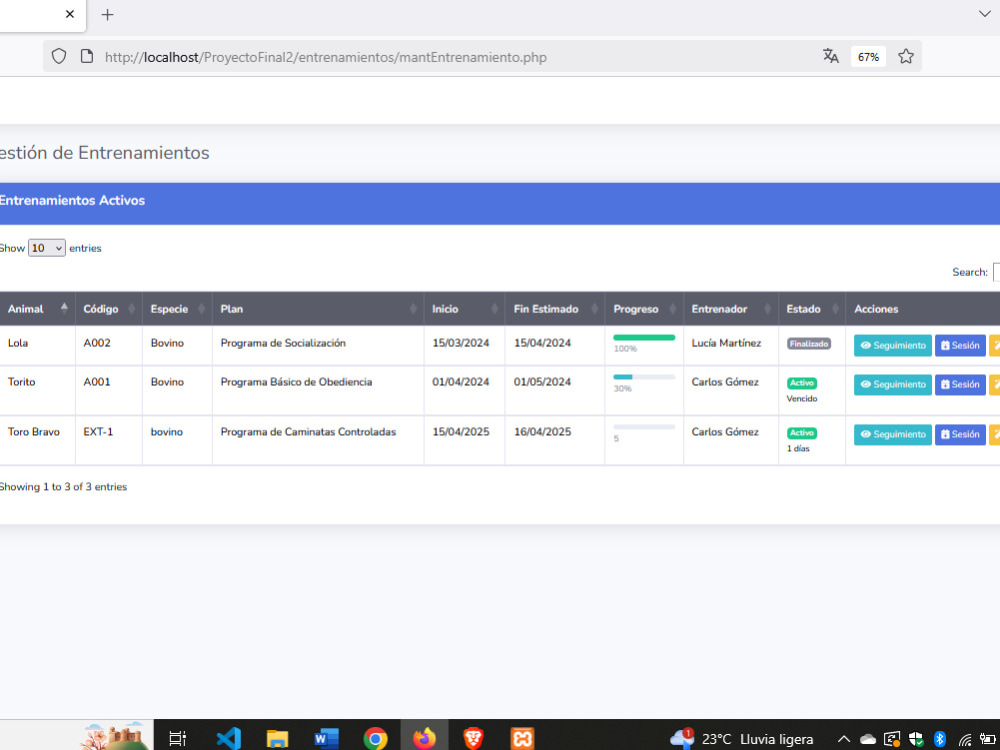Click the Entrenamientos Activos header
The height and width of the screenshot is (750, 1000).
click(72, 200)
